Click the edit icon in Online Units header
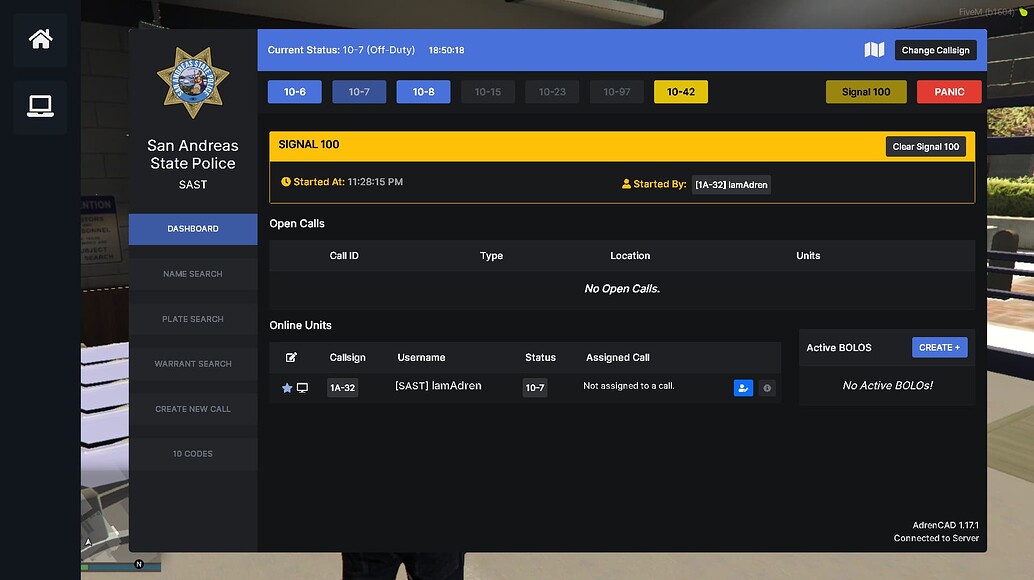The height and width of the screenshot is (580, 1034). tap(291, 358)
